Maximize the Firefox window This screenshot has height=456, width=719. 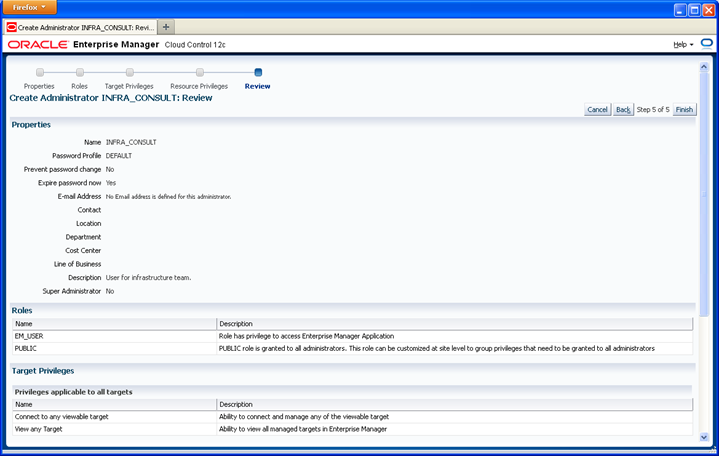coord(694,10)
